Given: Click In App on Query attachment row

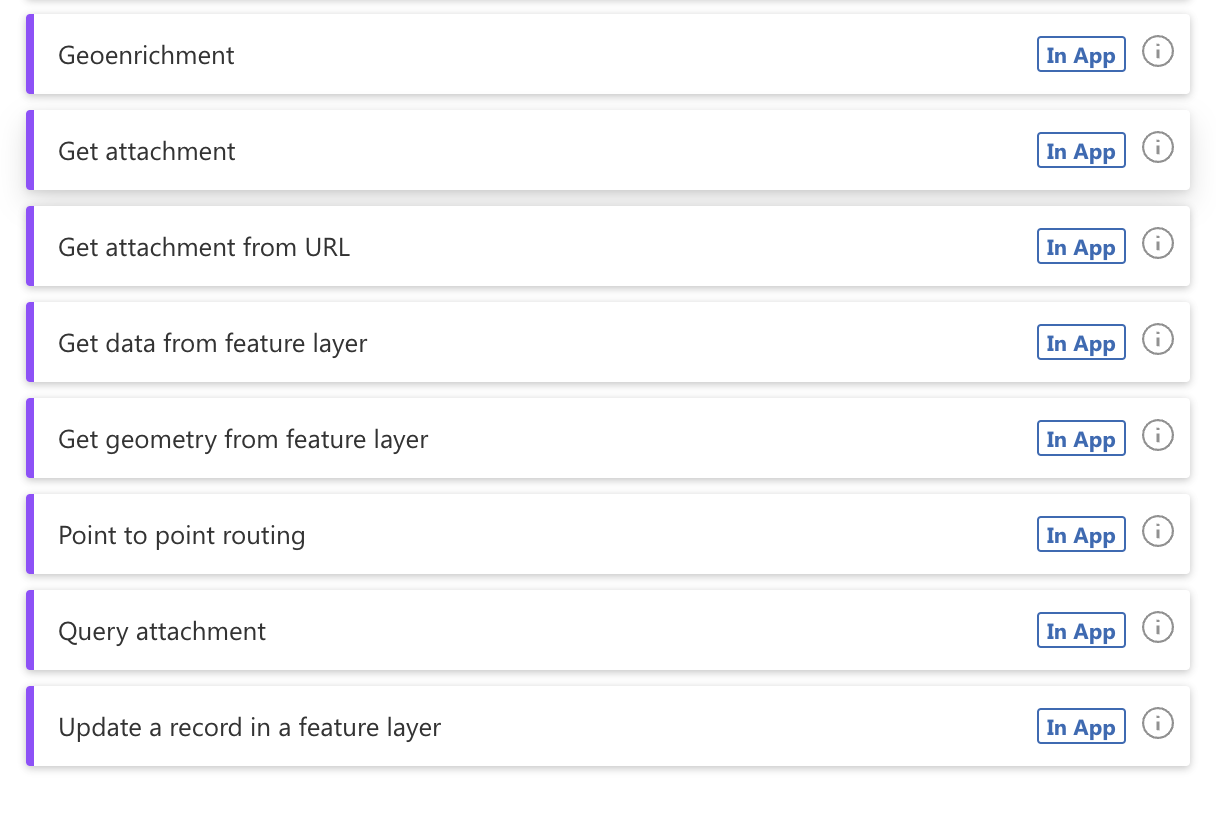Looking at the screenshot, I should point(1081,630).
